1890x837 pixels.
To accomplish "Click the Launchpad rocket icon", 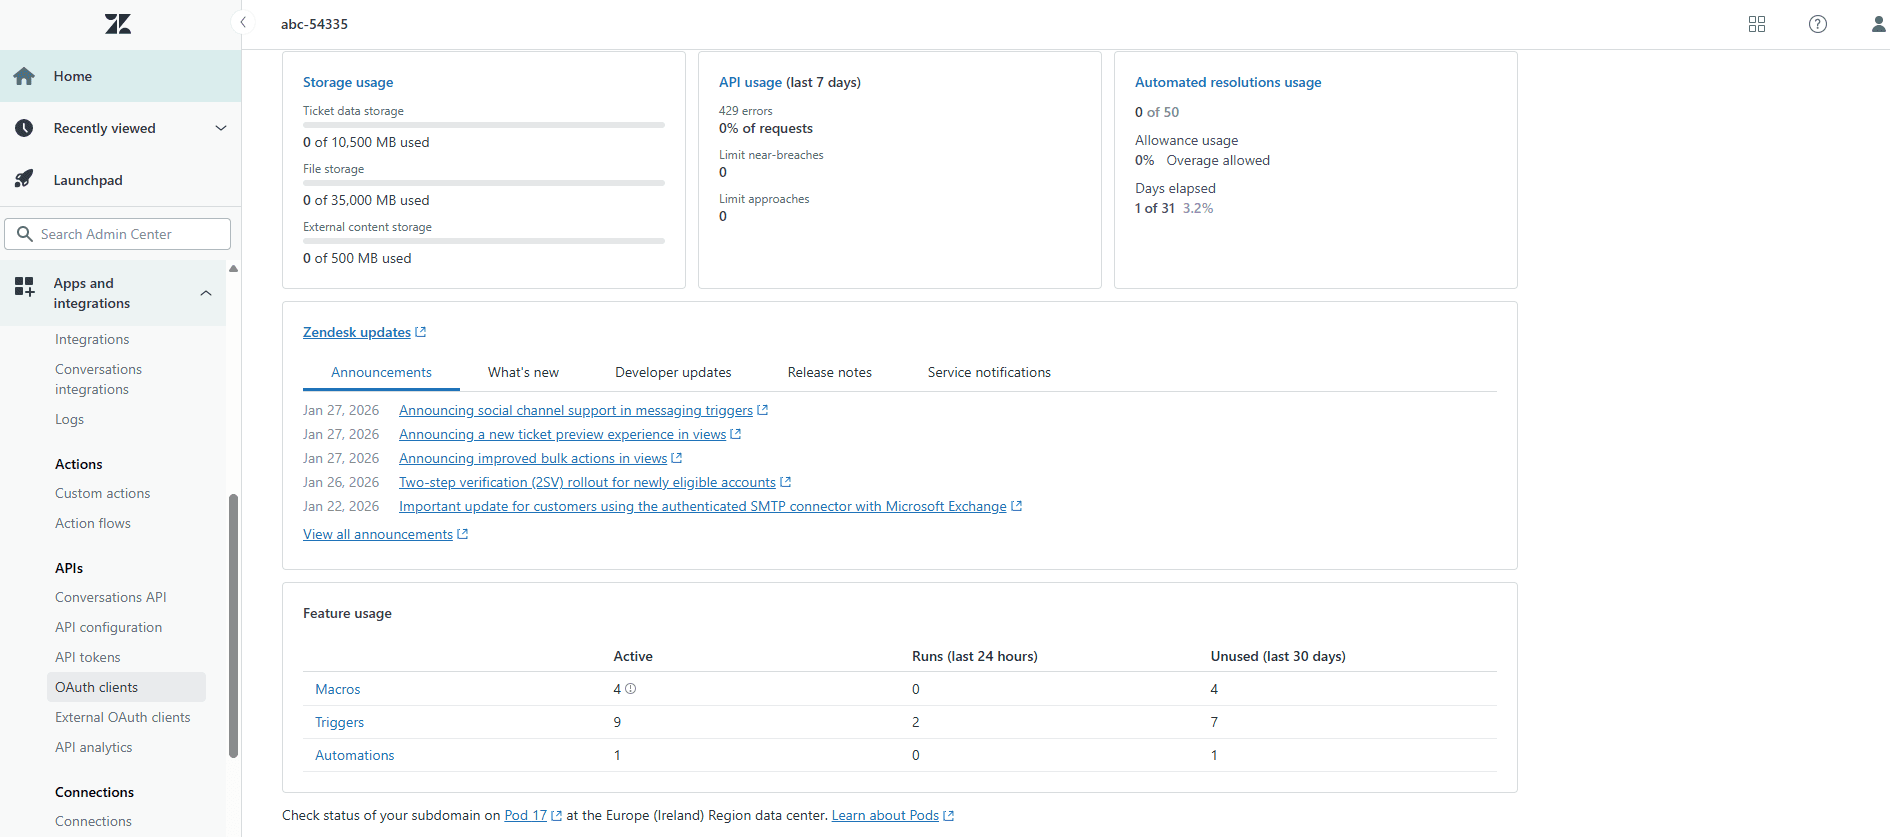I will (x=24, y=180).
